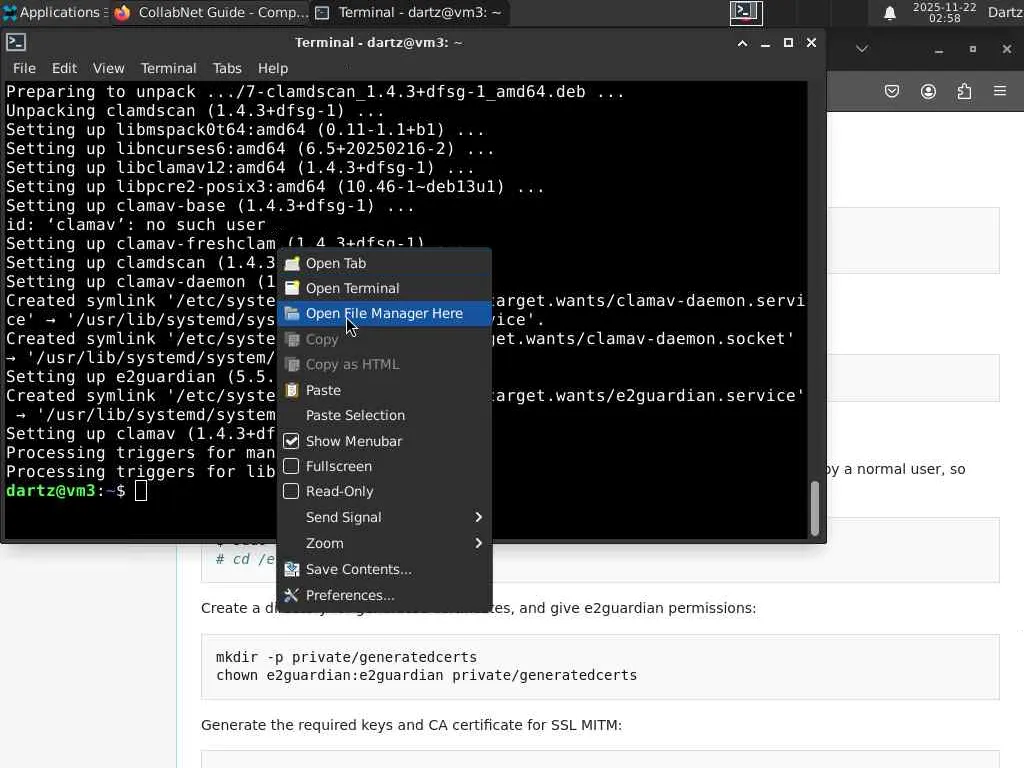Click the terminal launcher icon in the top panel
Viewport: 1024px width, 768px height.
746,12
